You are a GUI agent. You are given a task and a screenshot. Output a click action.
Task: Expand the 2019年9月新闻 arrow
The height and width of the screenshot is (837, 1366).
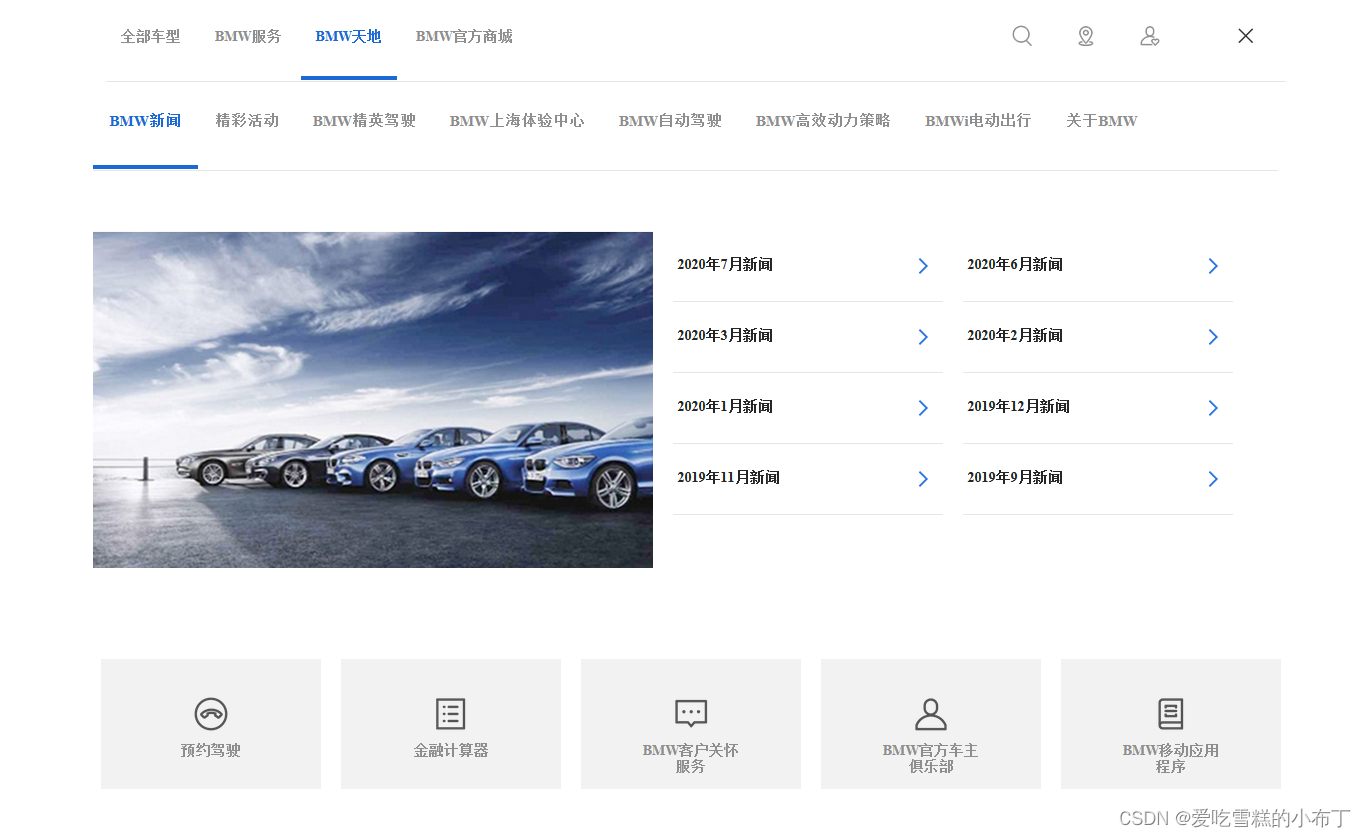click(1213, 479)
